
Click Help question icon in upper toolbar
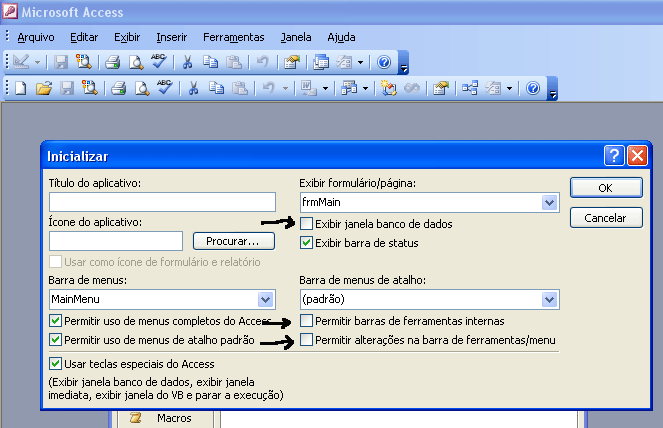384,62
